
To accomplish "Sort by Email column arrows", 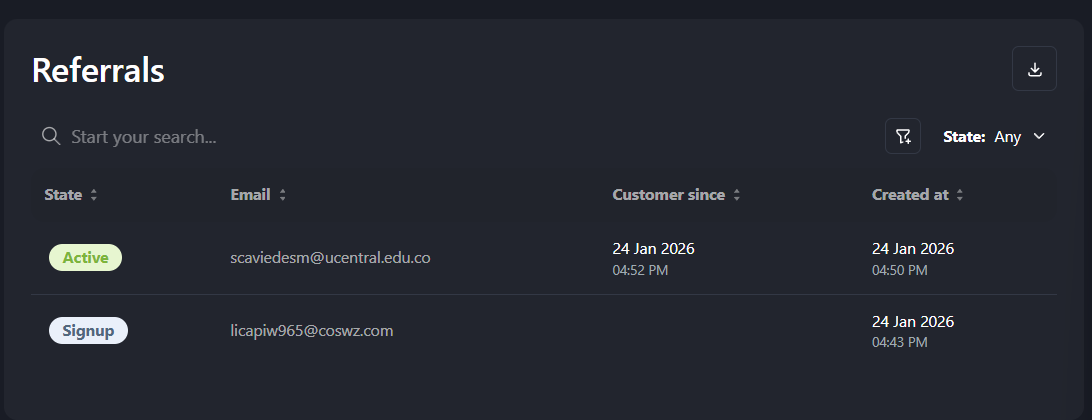I will (283, 196).
